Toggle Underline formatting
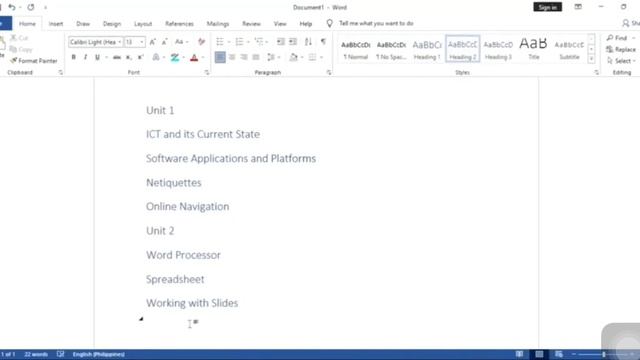Image resolution: width=640 pixels, height=360 pixels. click(97, 58)
